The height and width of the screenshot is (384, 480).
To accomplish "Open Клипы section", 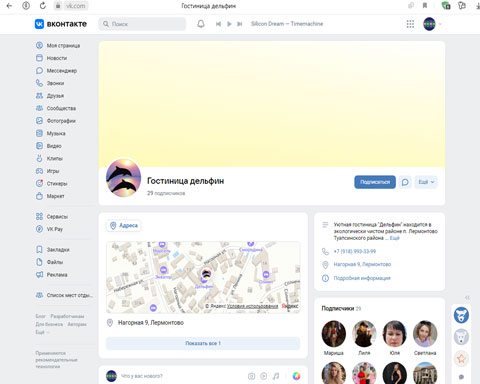I will point(49,158).
